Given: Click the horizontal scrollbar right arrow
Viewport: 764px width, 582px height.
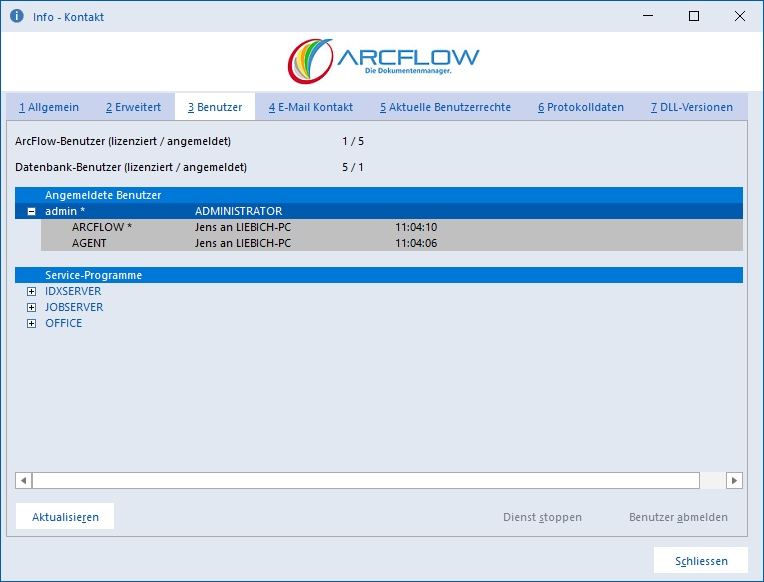Looking at the screenshot, I should point(734,481).
